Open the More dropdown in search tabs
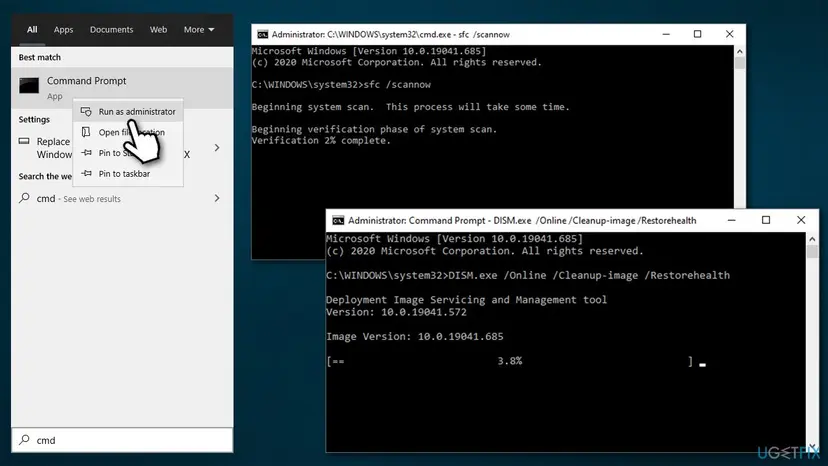Viewport: 828px width, 466px height. 199,30
